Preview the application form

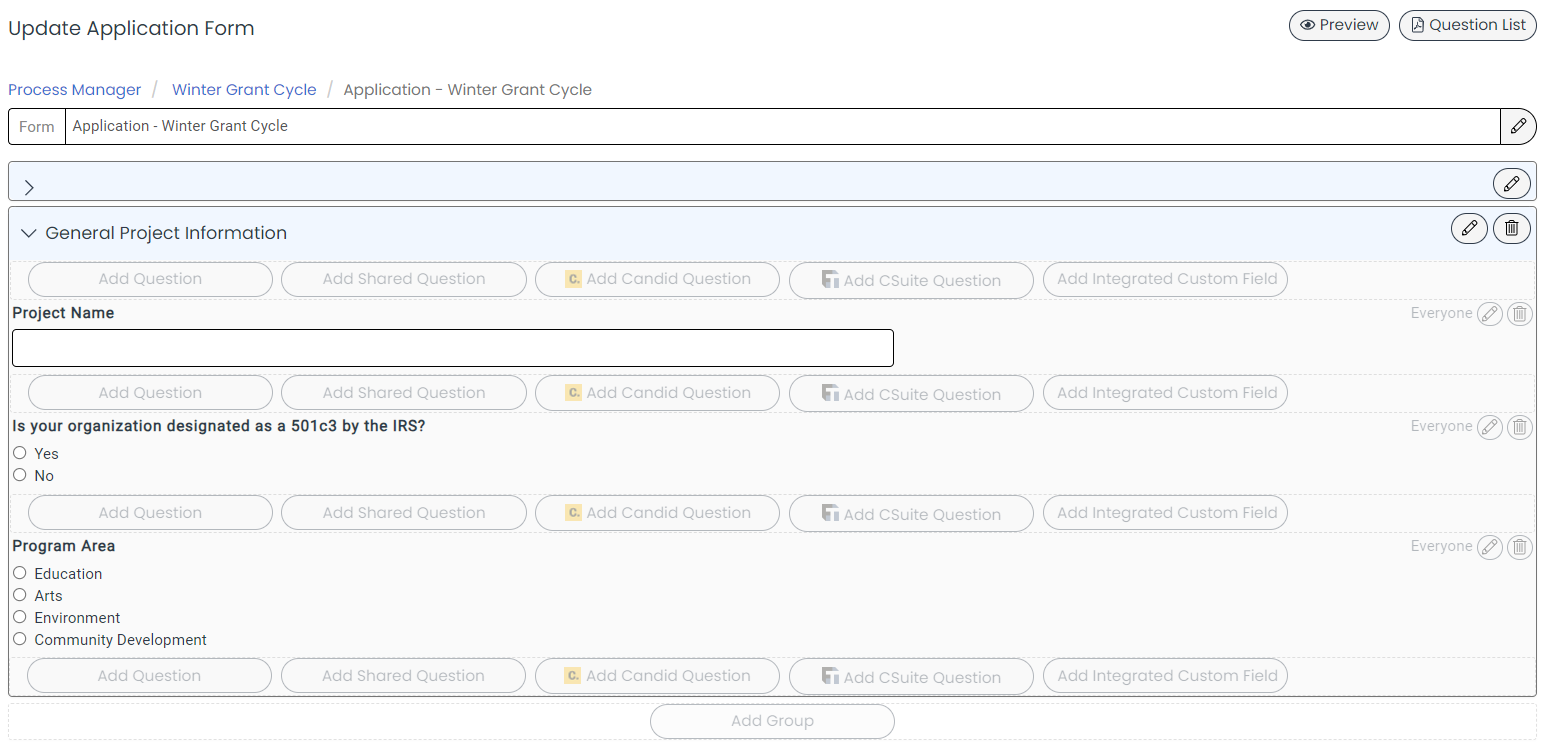click(x=1338, y=25)
